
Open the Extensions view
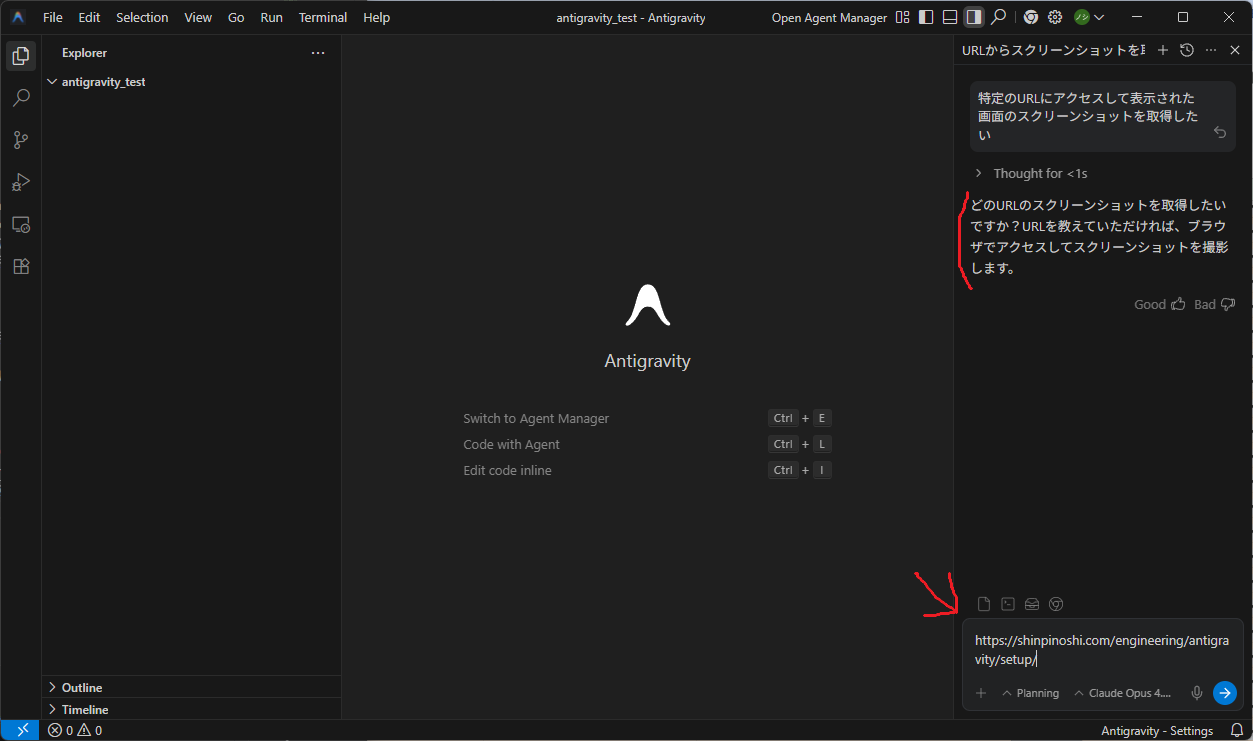(21, 266)
